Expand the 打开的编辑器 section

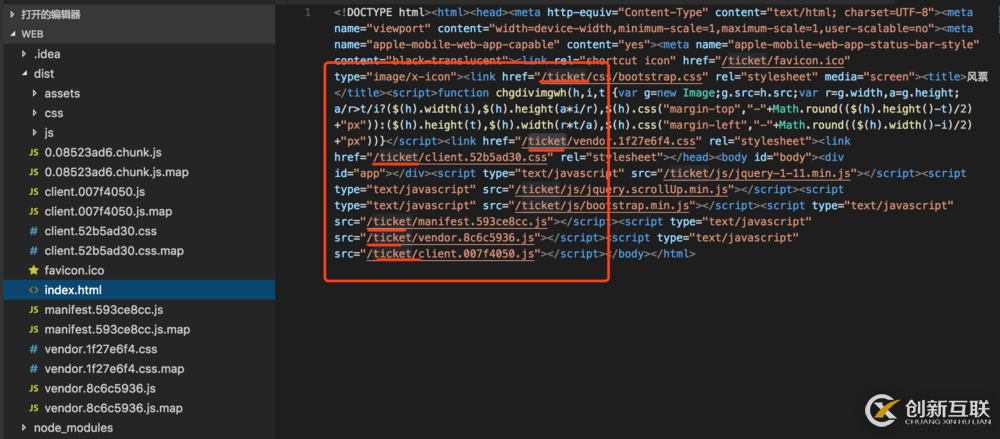(x=13, y=14)
